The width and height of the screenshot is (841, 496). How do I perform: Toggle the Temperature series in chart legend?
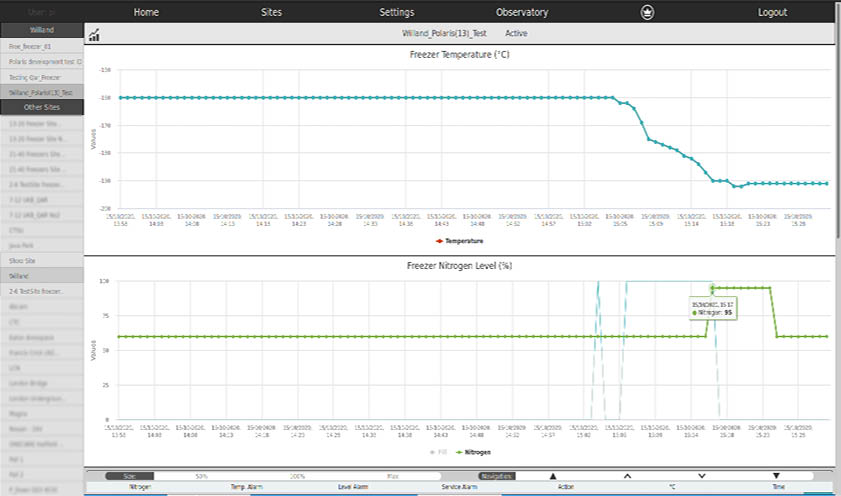tap(459, 241)
